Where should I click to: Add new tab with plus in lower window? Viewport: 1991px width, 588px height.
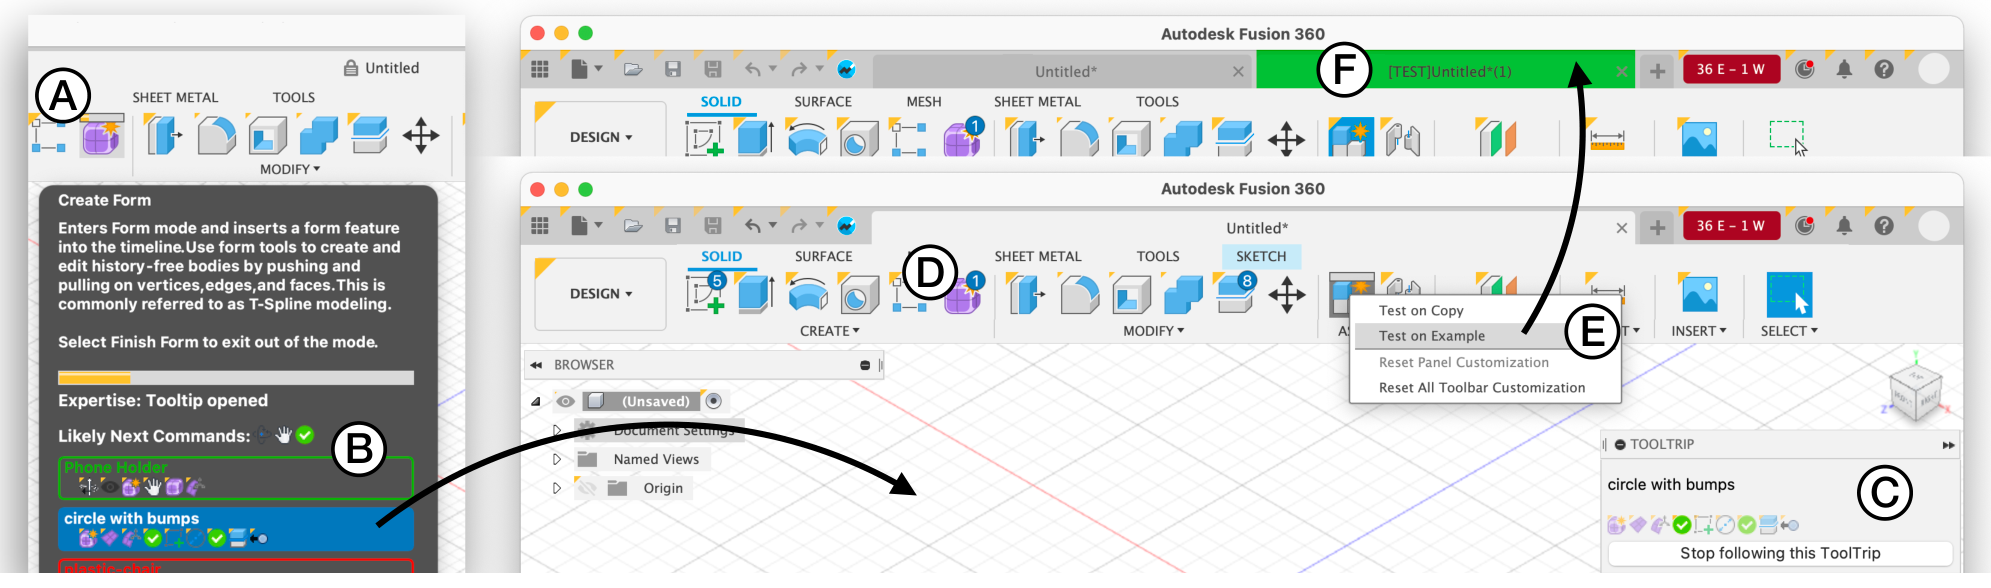coord(1657,228)
